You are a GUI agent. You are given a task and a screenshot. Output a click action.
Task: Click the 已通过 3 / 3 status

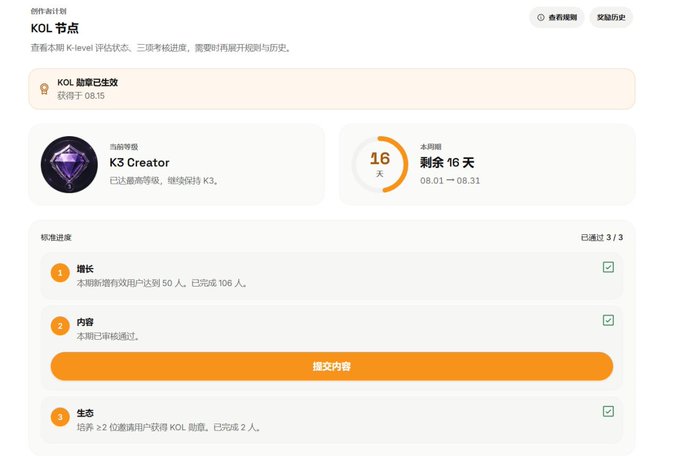point(602,238)
